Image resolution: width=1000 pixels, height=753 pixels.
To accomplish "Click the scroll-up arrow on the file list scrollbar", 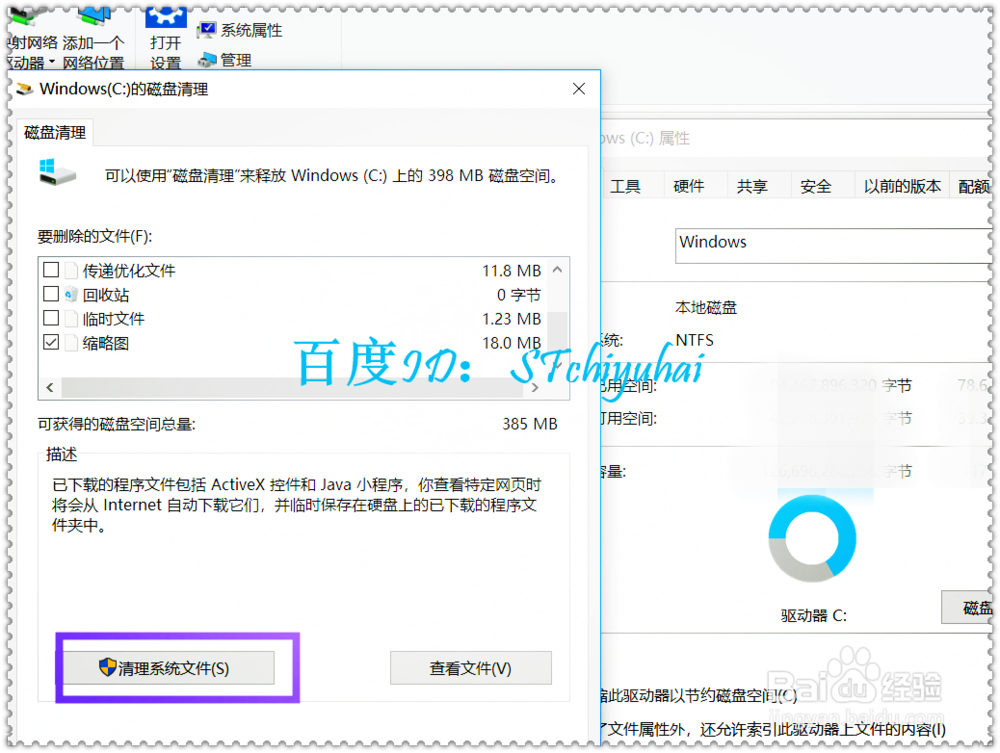I will [558, 269].
